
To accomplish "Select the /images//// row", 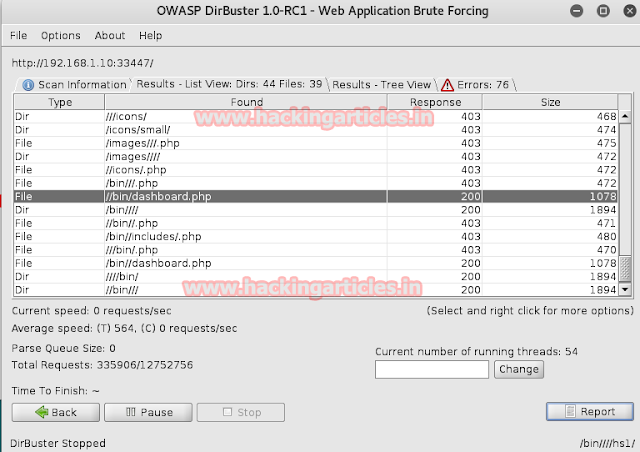I will [x=316, y=156].
